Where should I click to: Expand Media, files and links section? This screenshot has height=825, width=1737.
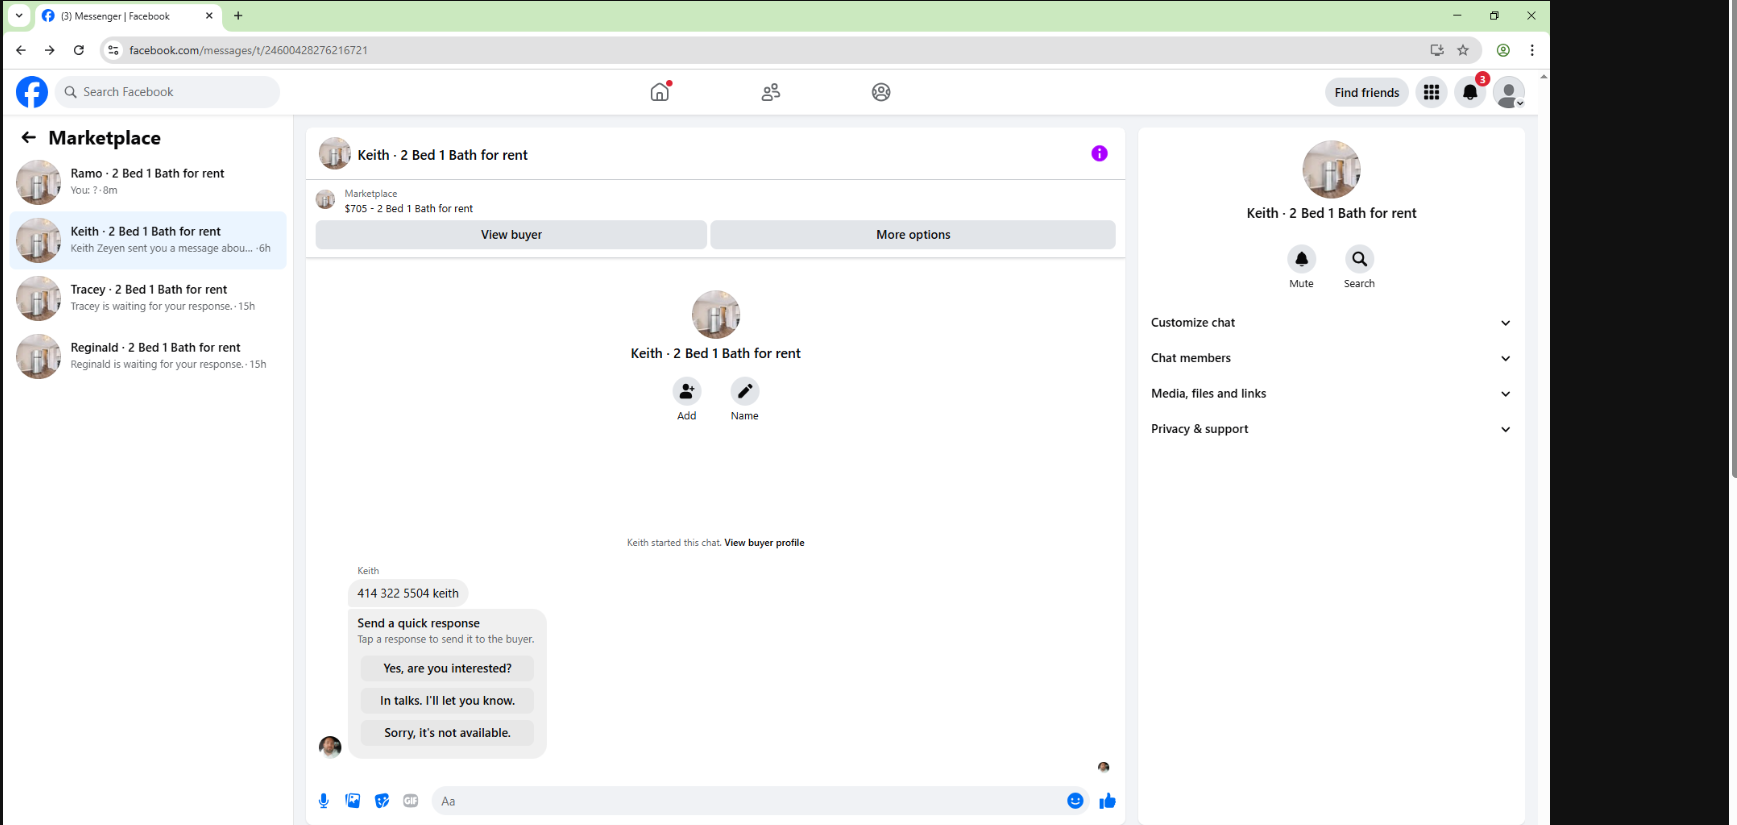click(x=1331, y=394)
